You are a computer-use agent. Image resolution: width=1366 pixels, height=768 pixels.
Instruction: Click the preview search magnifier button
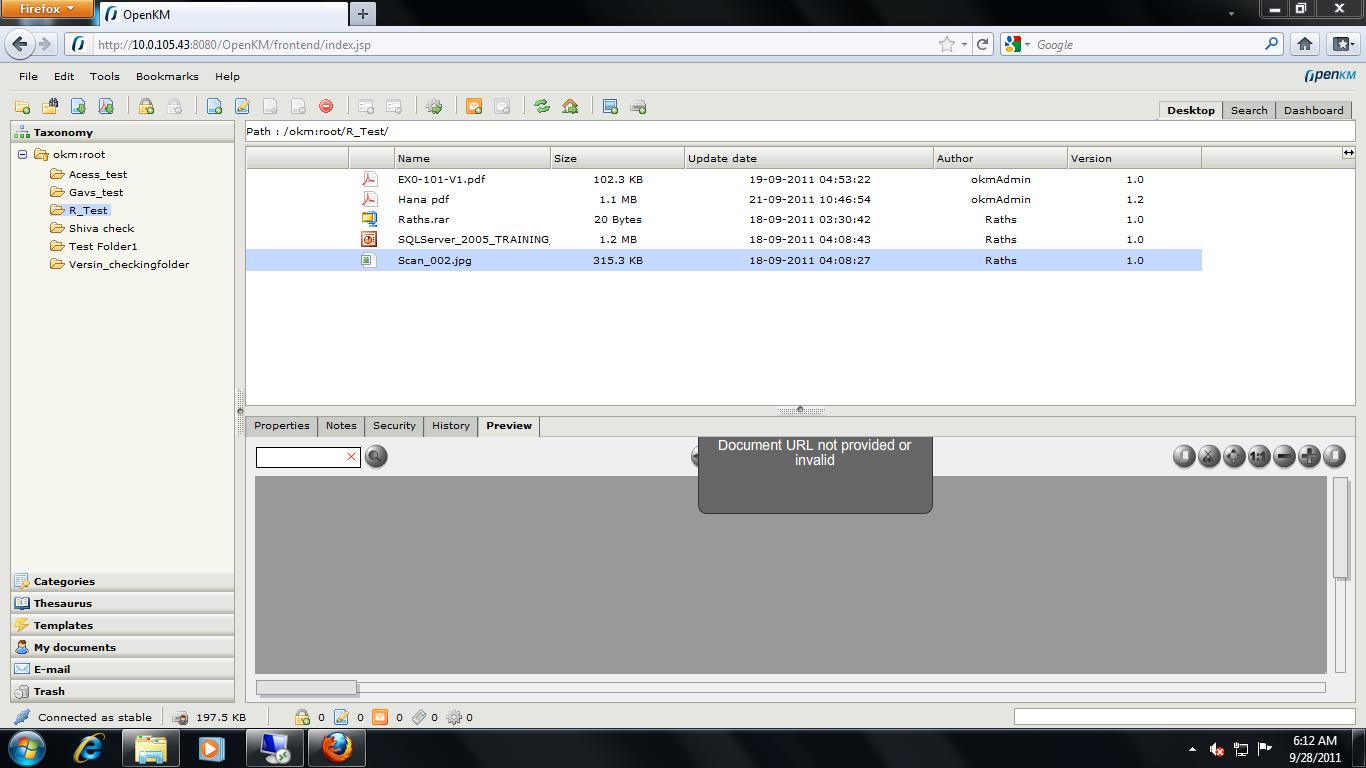[x=376, y=457]
